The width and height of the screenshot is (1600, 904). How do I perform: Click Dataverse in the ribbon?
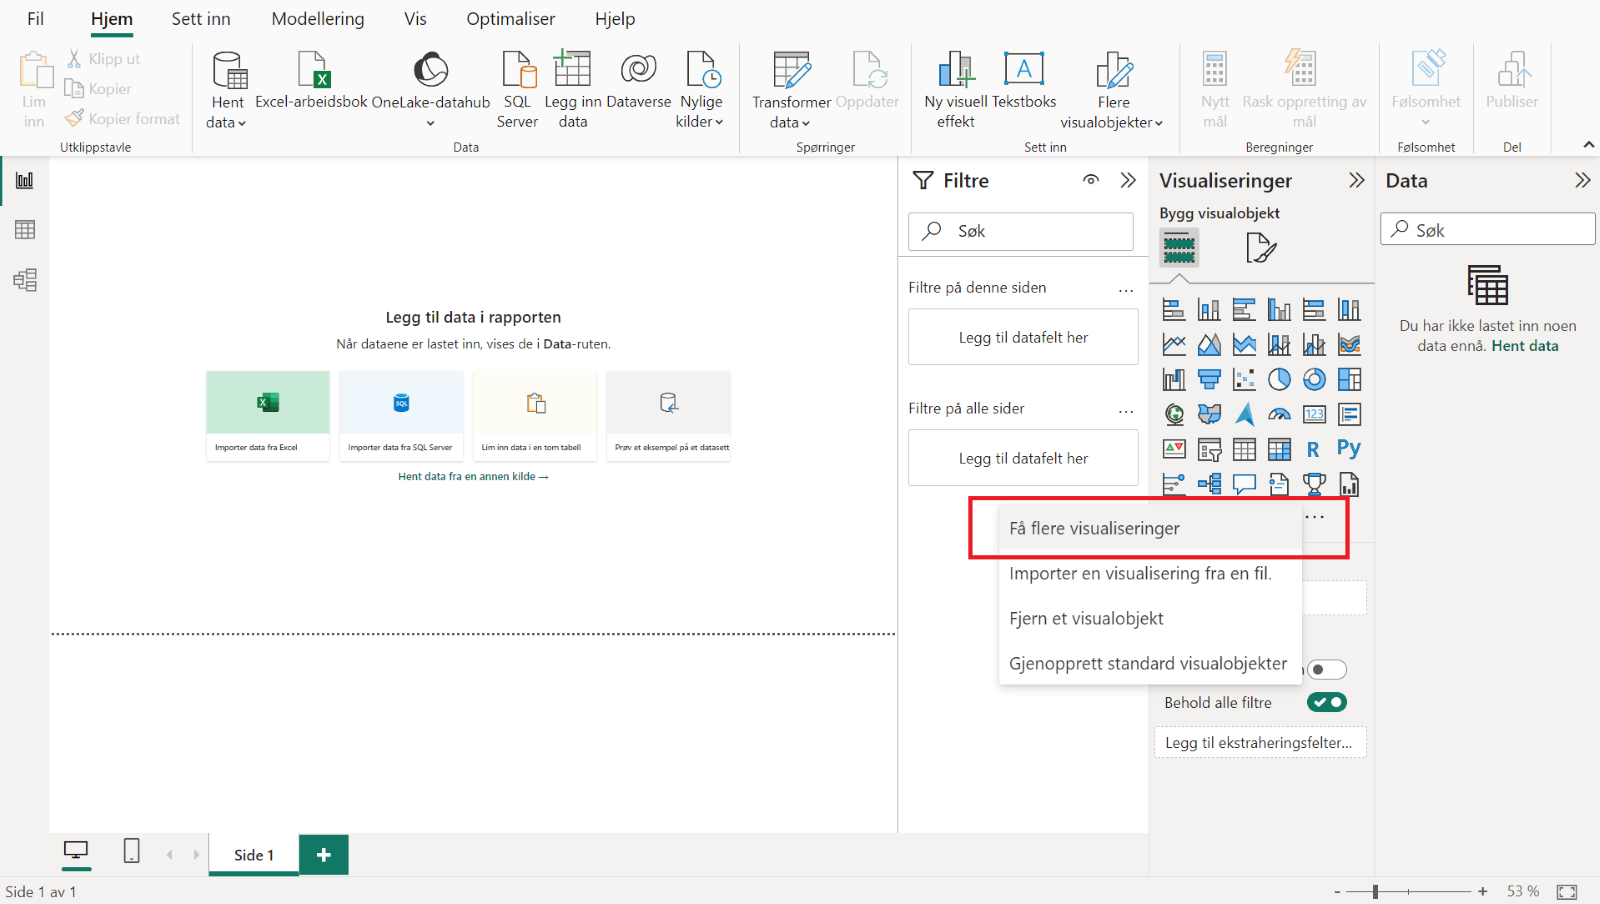click(638, 81)
